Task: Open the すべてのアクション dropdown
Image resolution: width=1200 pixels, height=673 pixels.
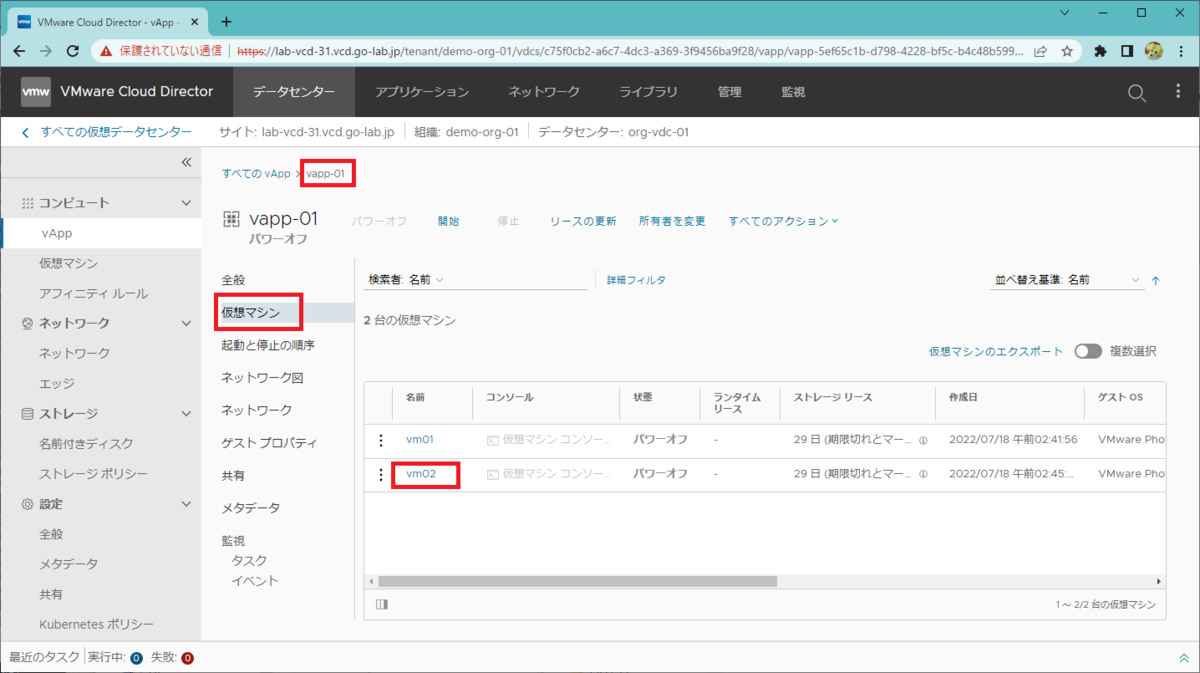Action: (783, 221)
